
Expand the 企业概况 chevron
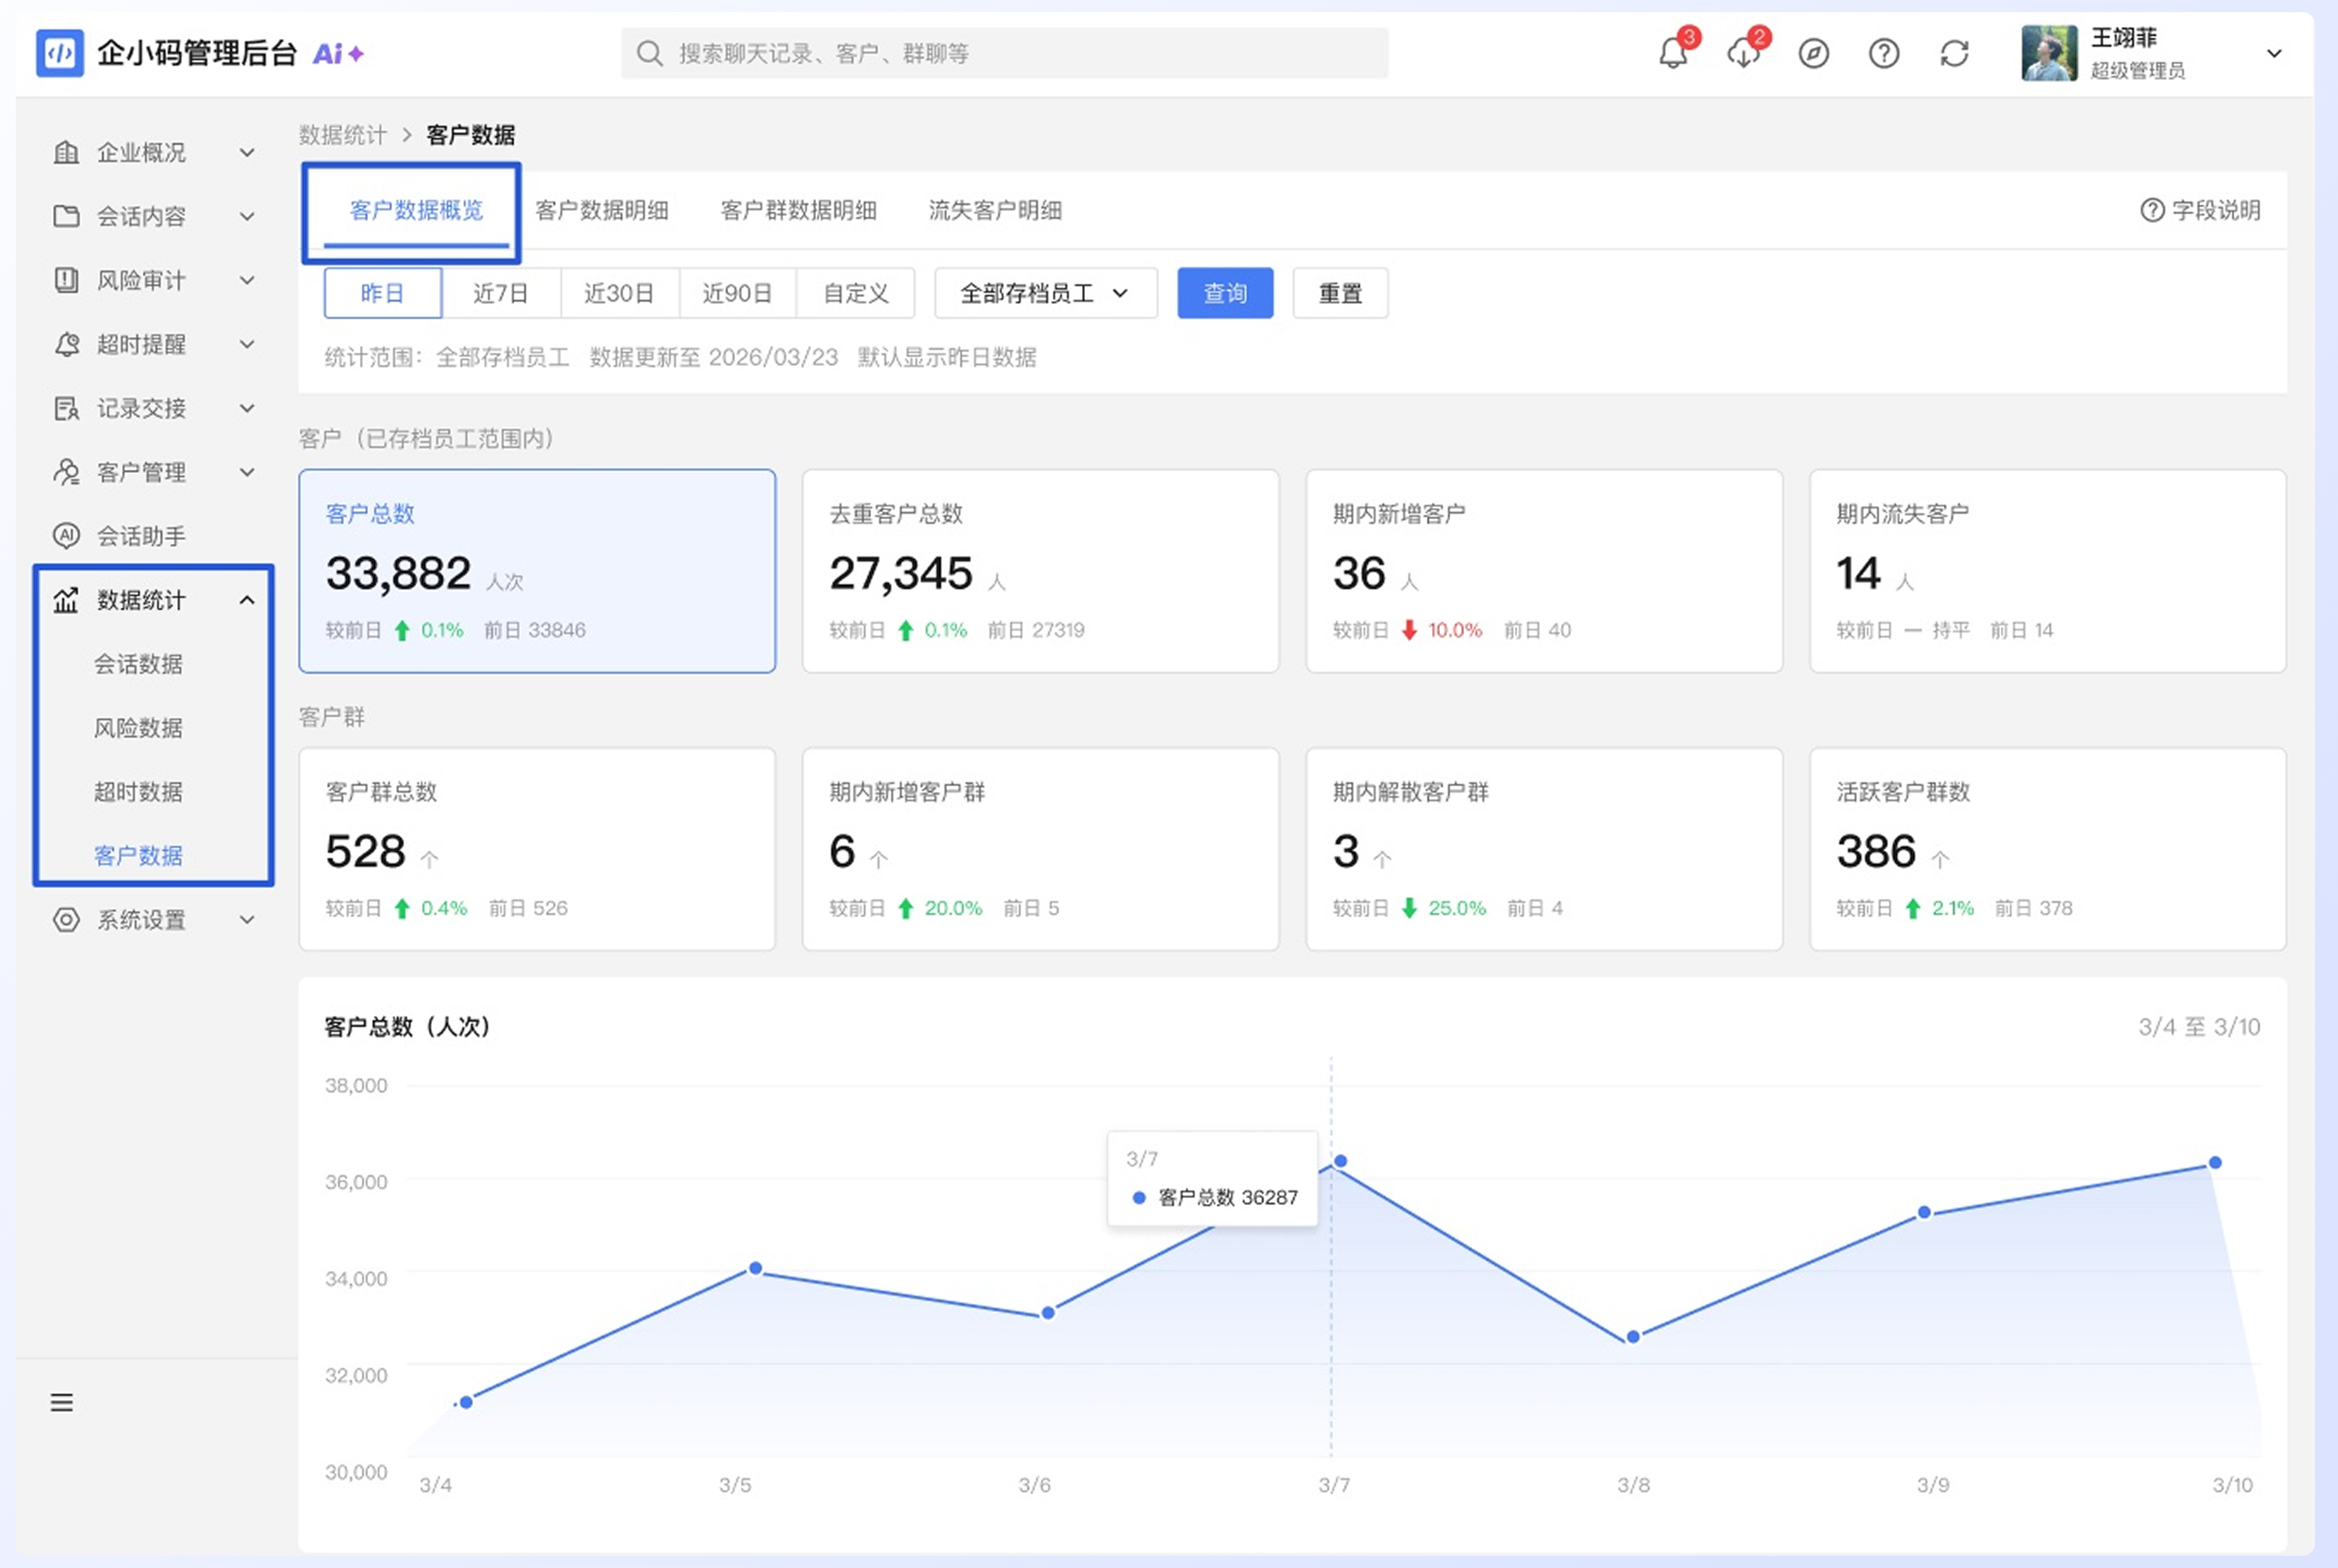point(247,152)
